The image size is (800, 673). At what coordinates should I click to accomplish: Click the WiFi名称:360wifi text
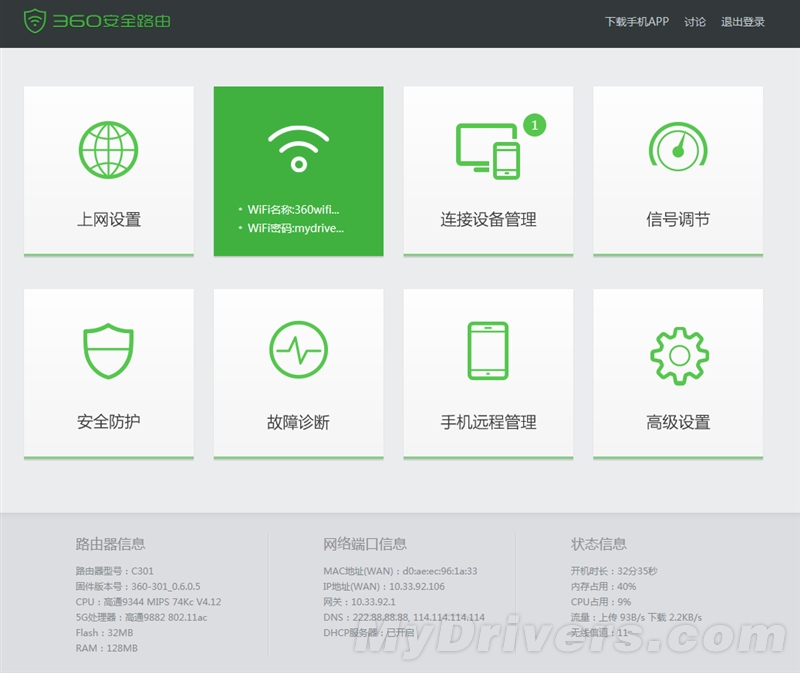pyautogui.click(x=294, y=210)
